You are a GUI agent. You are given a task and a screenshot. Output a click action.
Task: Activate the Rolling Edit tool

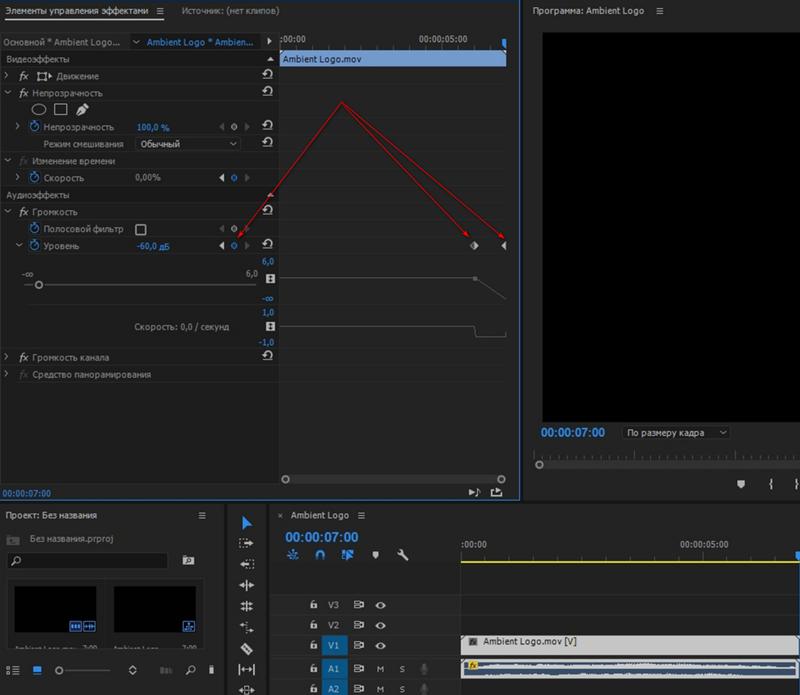246,606
